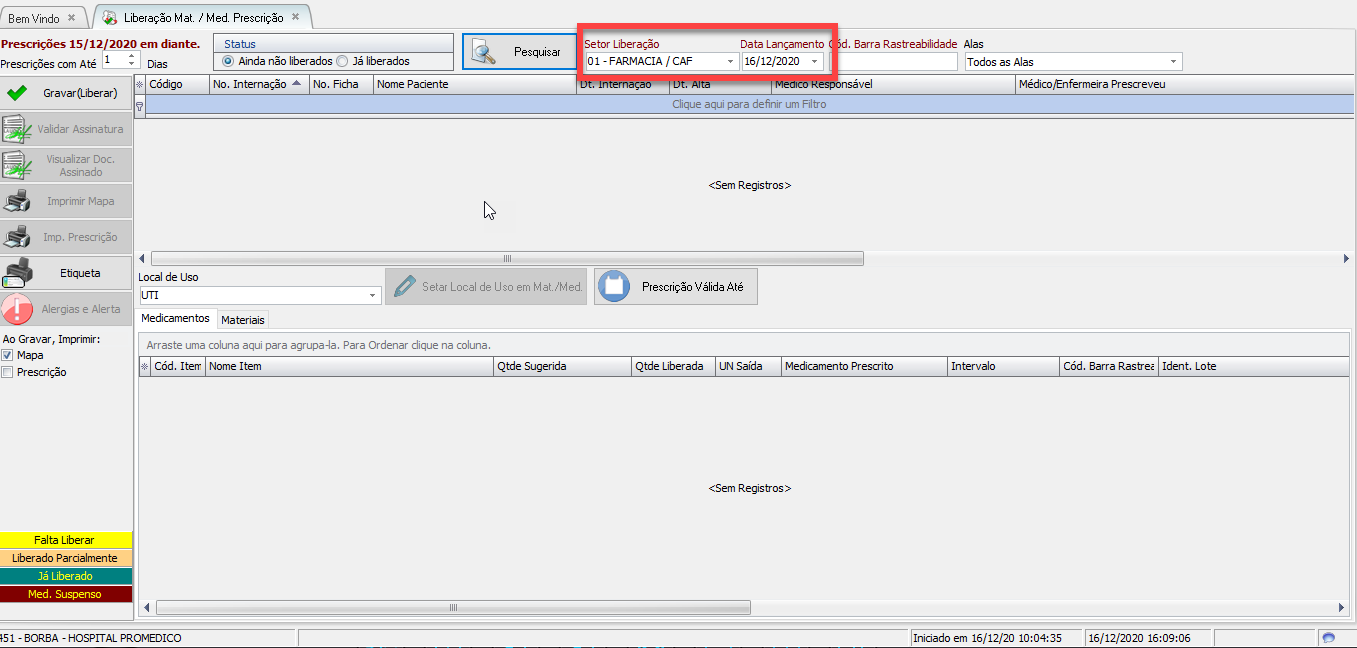Click the green checkmark Gravar(Liberar) icon
This screenshot has width=1357, height=648.
(x=17, y=93)
